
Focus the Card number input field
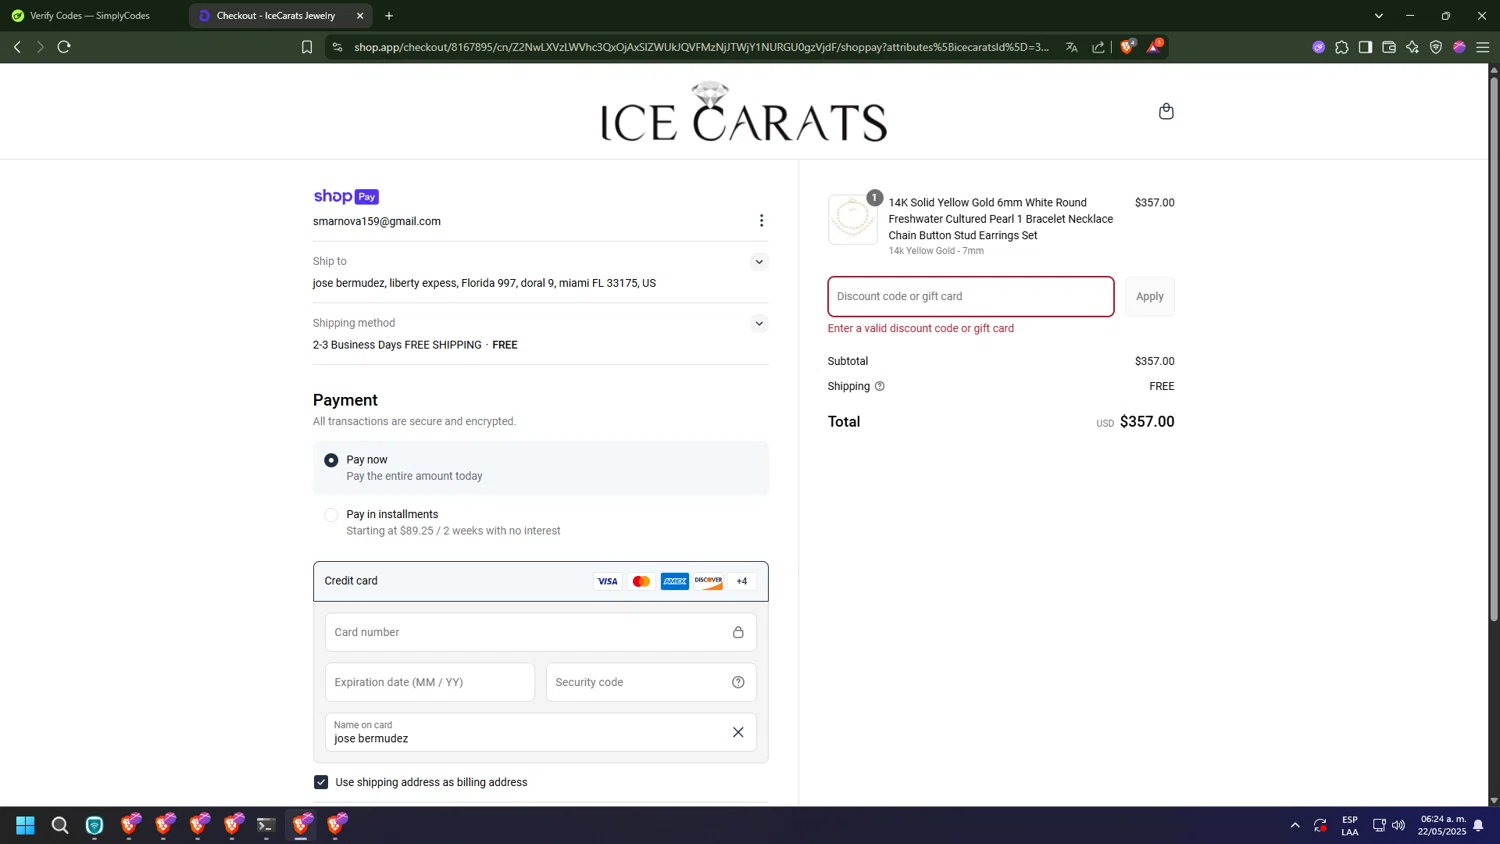(541, 632)
